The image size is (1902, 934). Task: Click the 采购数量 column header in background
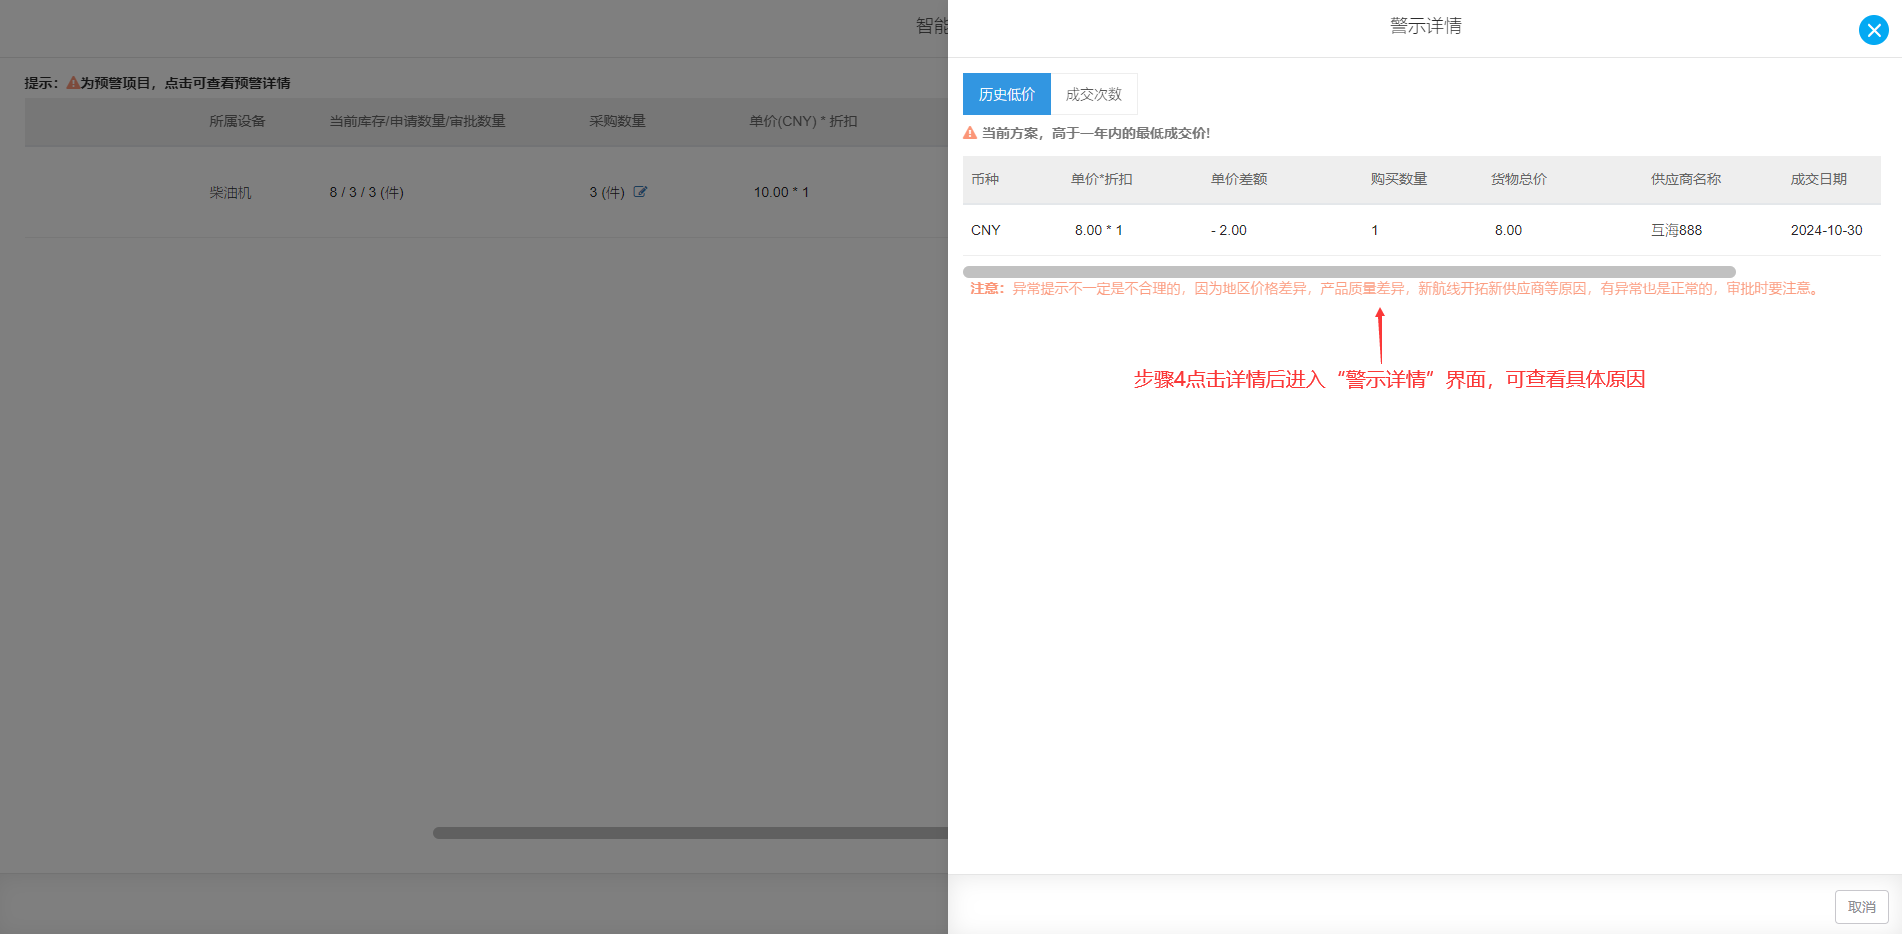[x=617, y=121]
